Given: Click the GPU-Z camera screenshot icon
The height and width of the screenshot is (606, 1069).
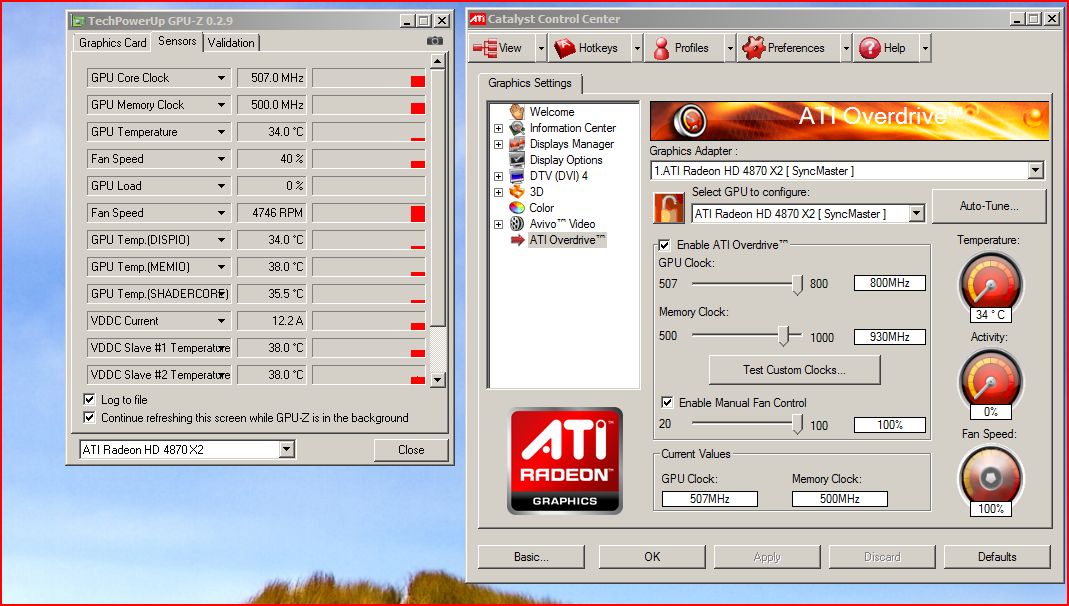Looking at the screenshot, I should (x=434, y=41).
